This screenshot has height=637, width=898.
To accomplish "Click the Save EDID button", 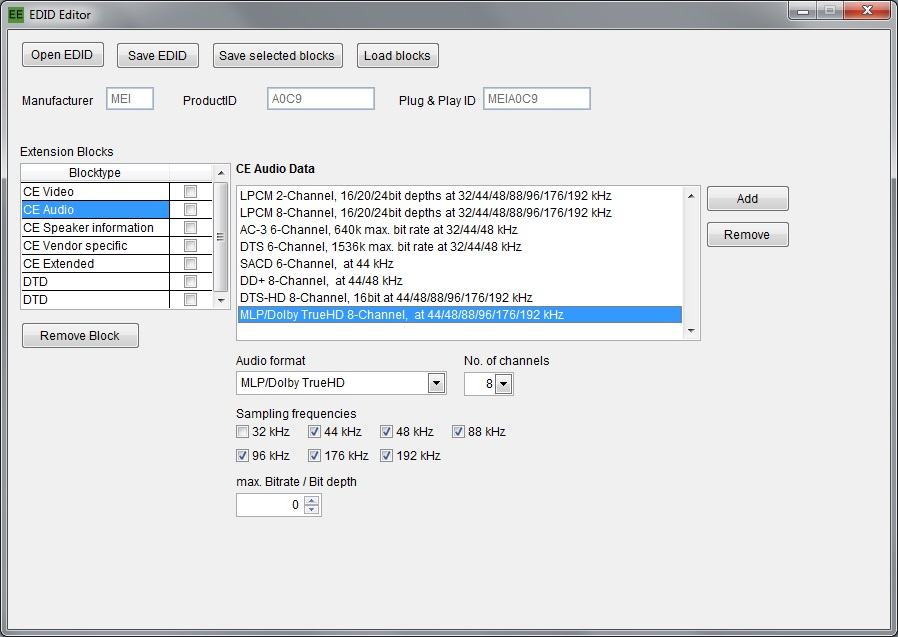I will pyautogui.click(x=157, y=56).
